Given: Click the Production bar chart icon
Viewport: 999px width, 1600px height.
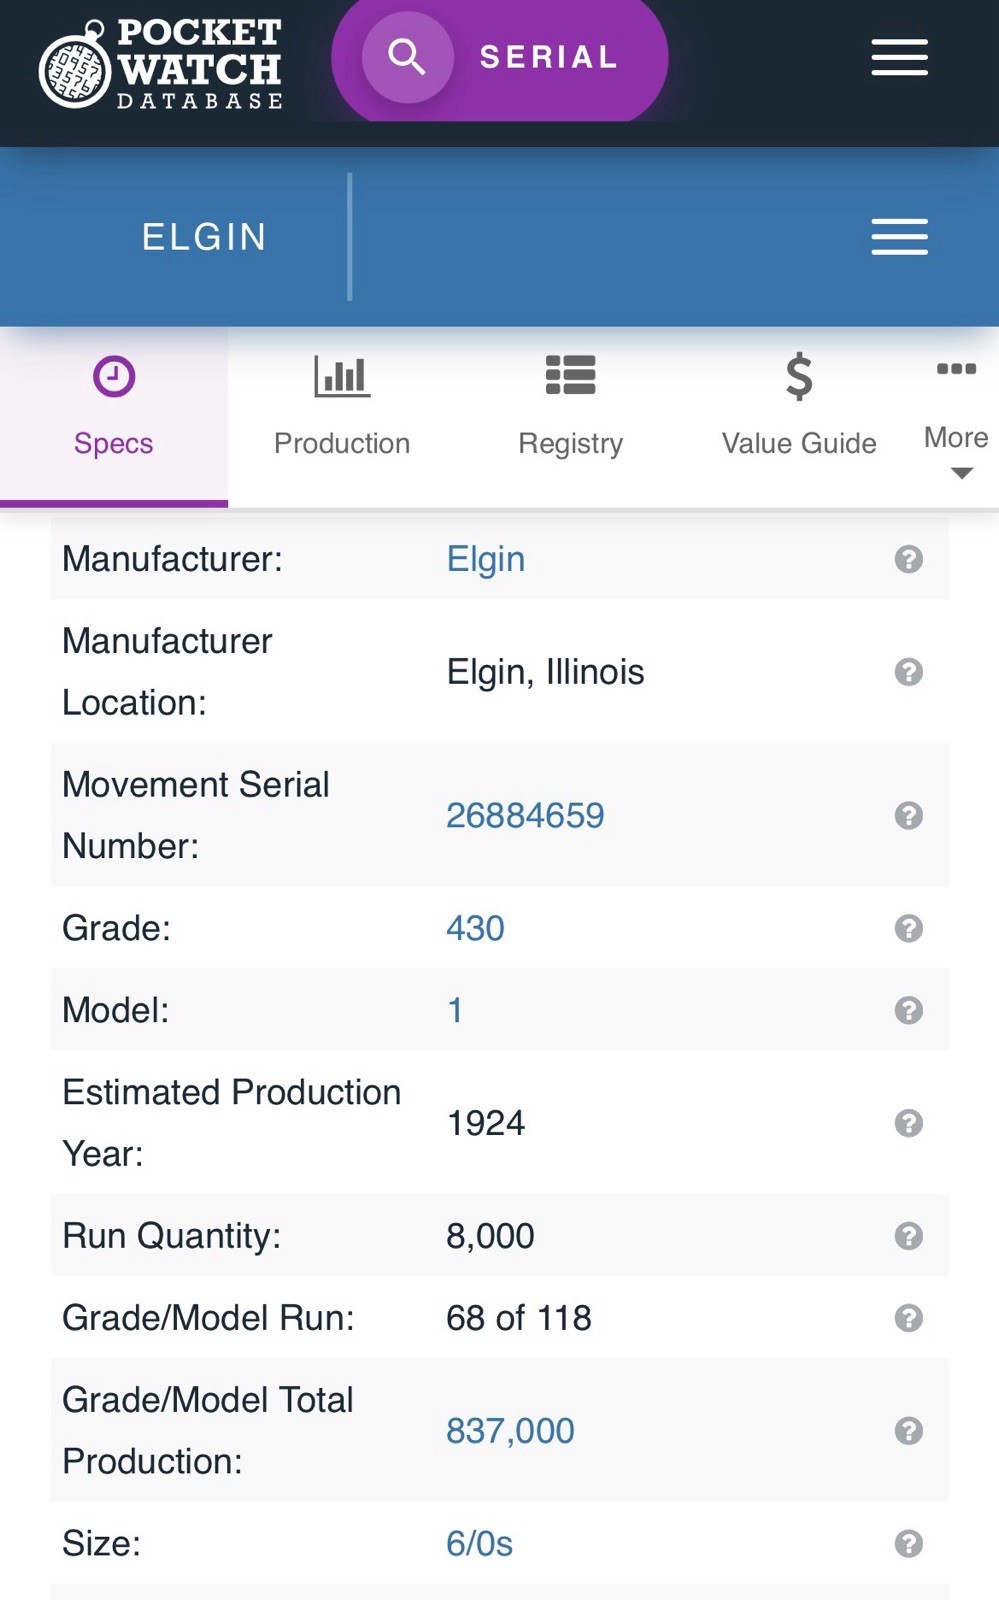Looking at the screenshot, I should tap(342, 376).
